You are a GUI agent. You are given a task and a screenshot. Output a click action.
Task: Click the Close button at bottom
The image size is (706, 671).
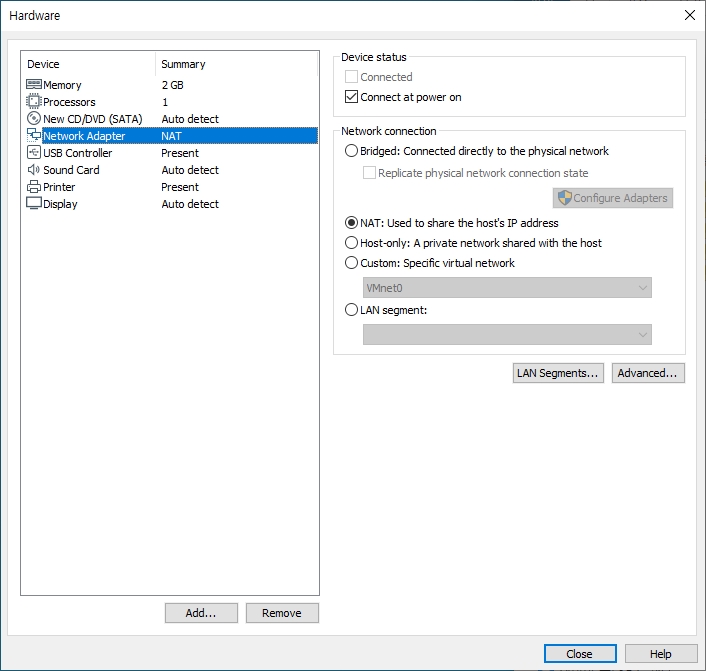(x=580, y=653)
